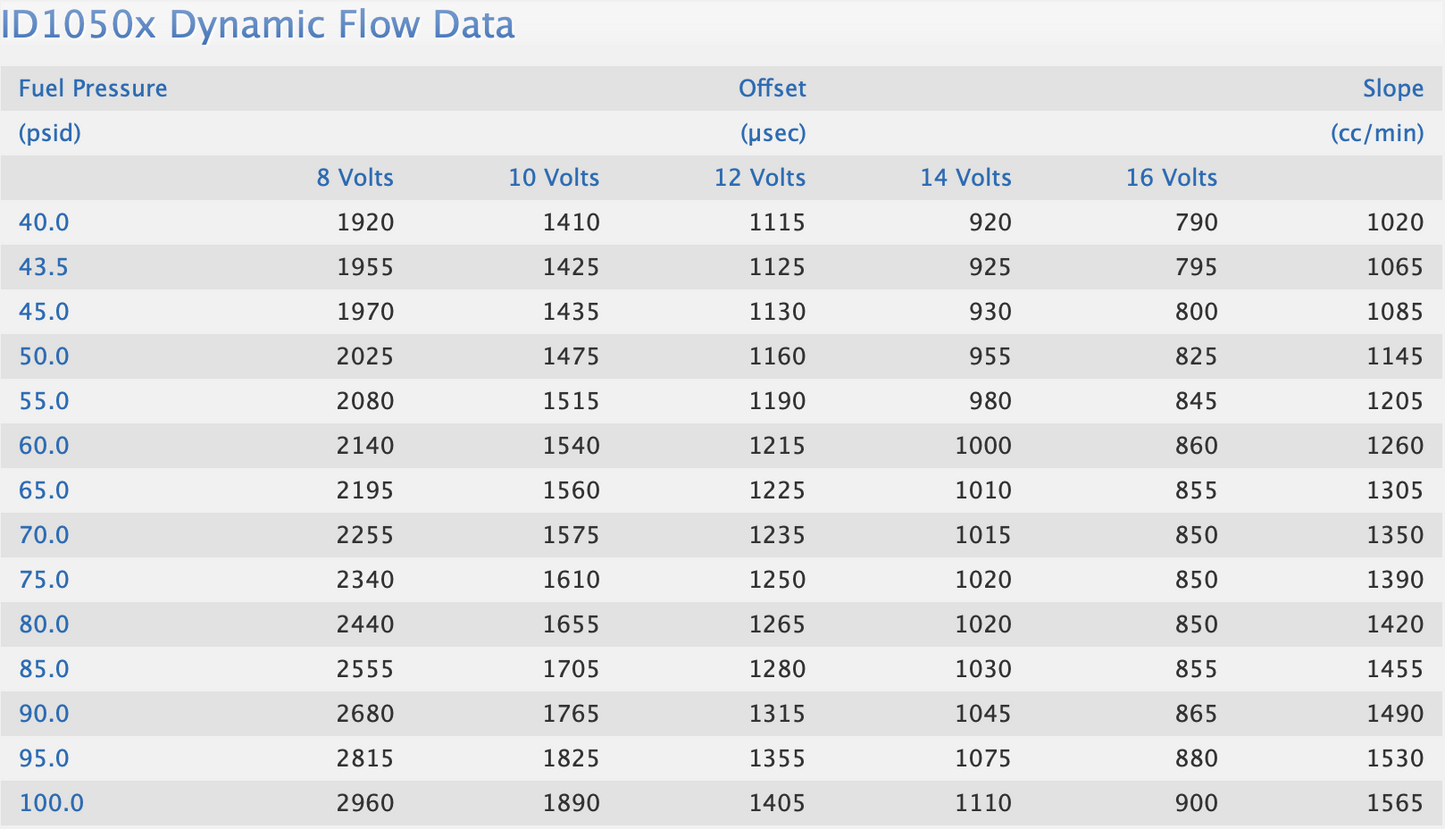The height and width of the screenshot is (829, 1445).
Task: Click the 2960 offset cell at 8 volts
Action: click(x=366, y=802)
